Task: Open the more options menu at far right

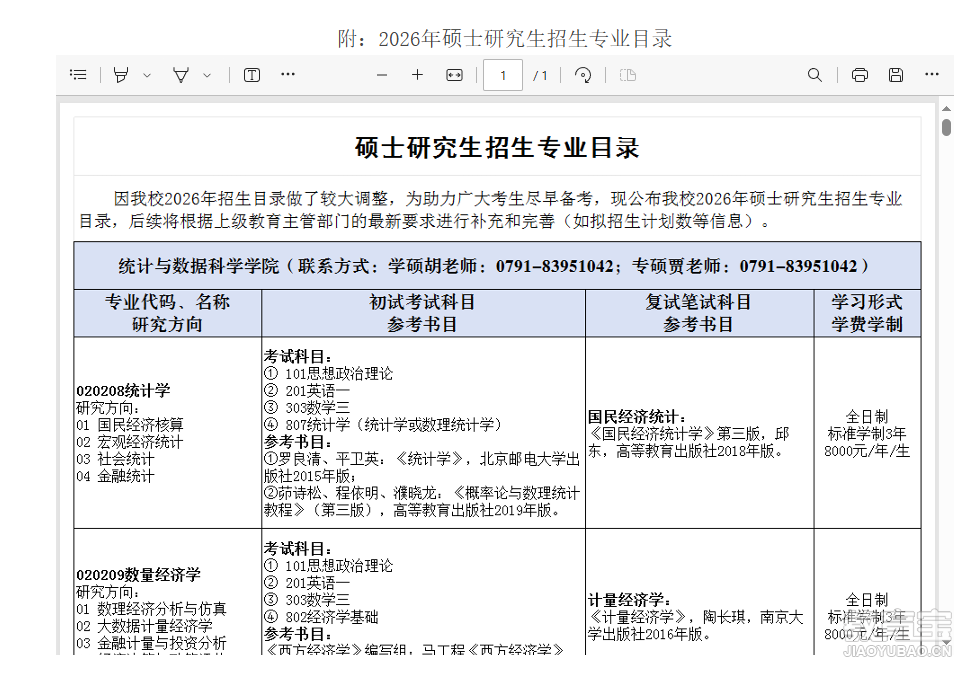Action: (931, 74)
